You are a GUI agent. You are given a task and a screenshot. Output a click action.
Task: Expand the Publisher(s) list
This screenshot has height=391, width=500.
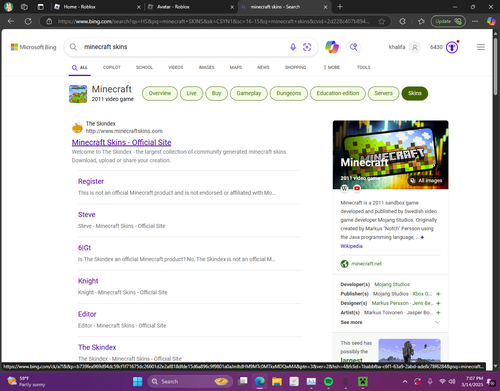click(438, 294)
